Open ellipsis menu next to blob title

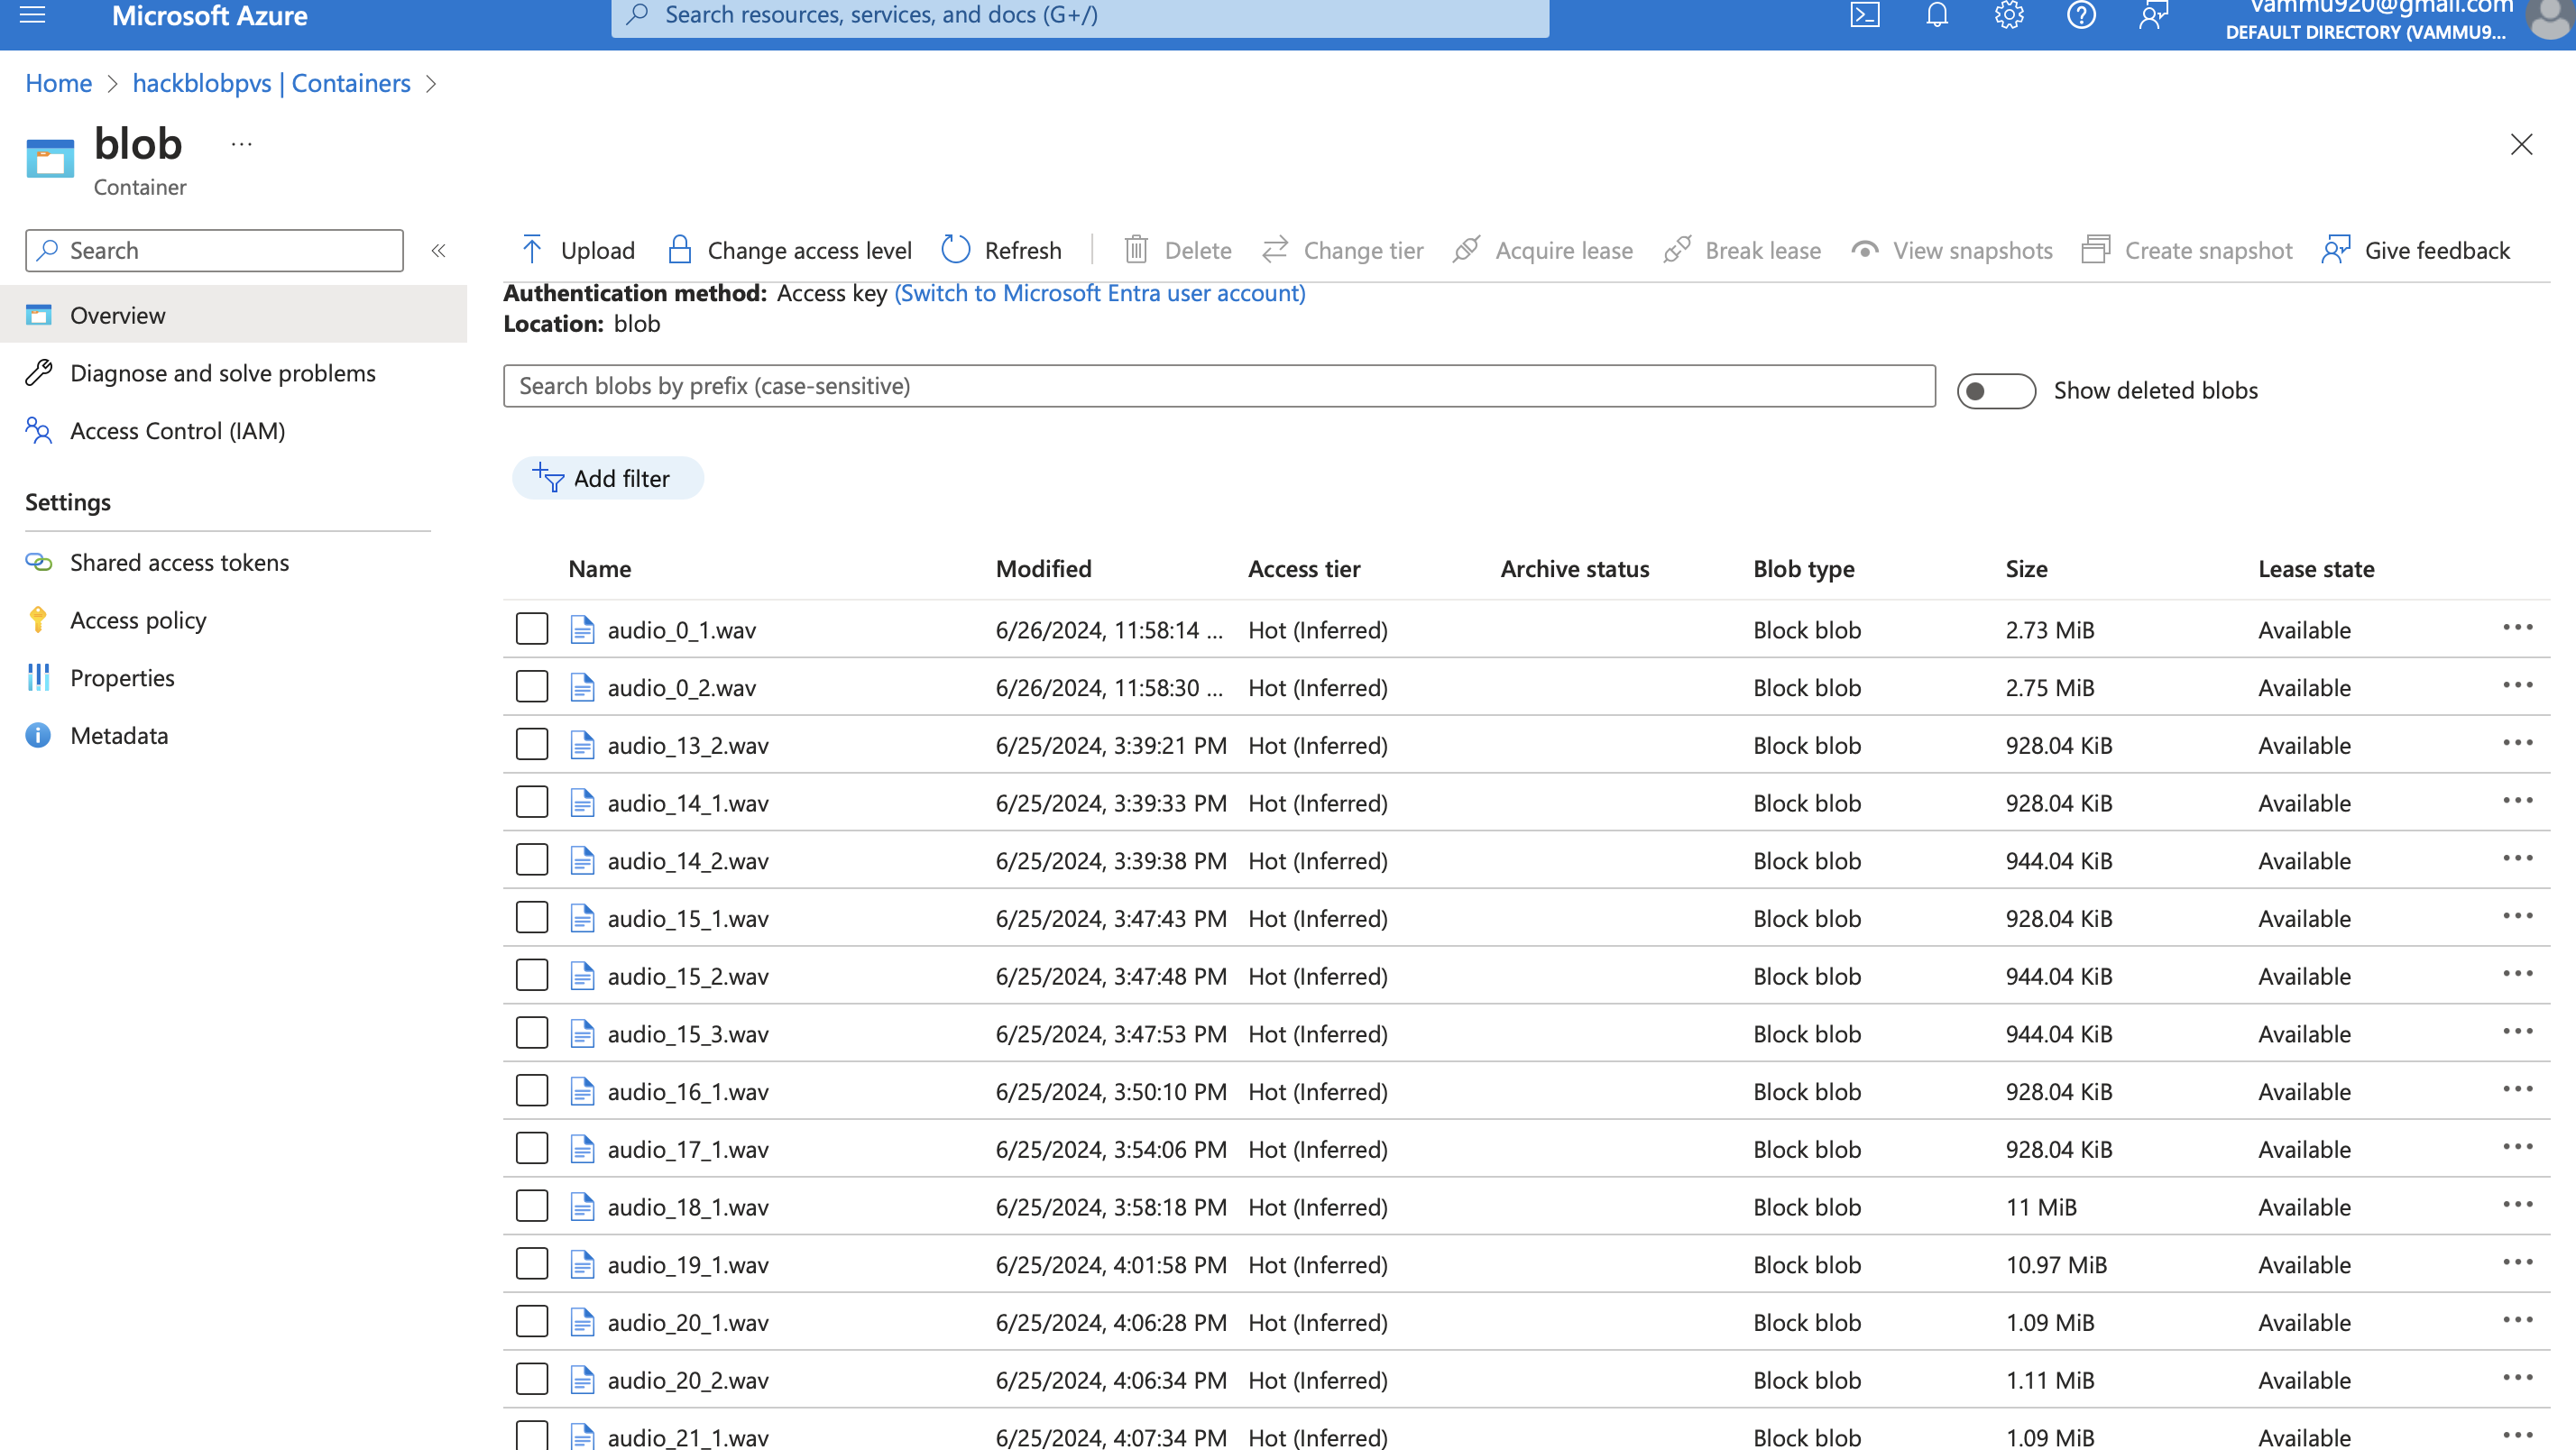[x=241, y=145]
